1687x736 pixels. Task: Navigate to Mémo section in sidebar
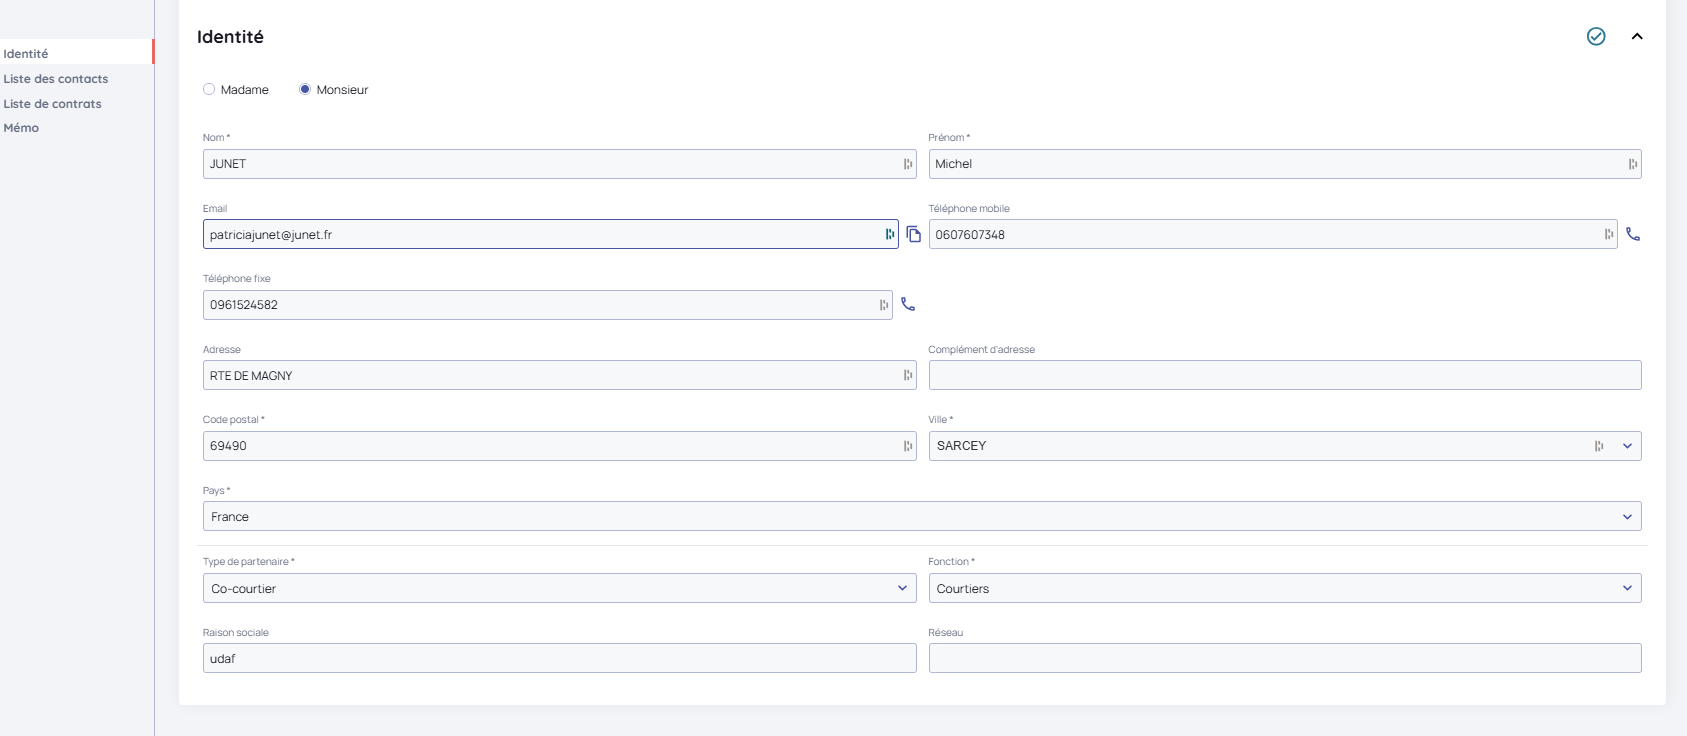pyautogui.click(x=21, y=128)
